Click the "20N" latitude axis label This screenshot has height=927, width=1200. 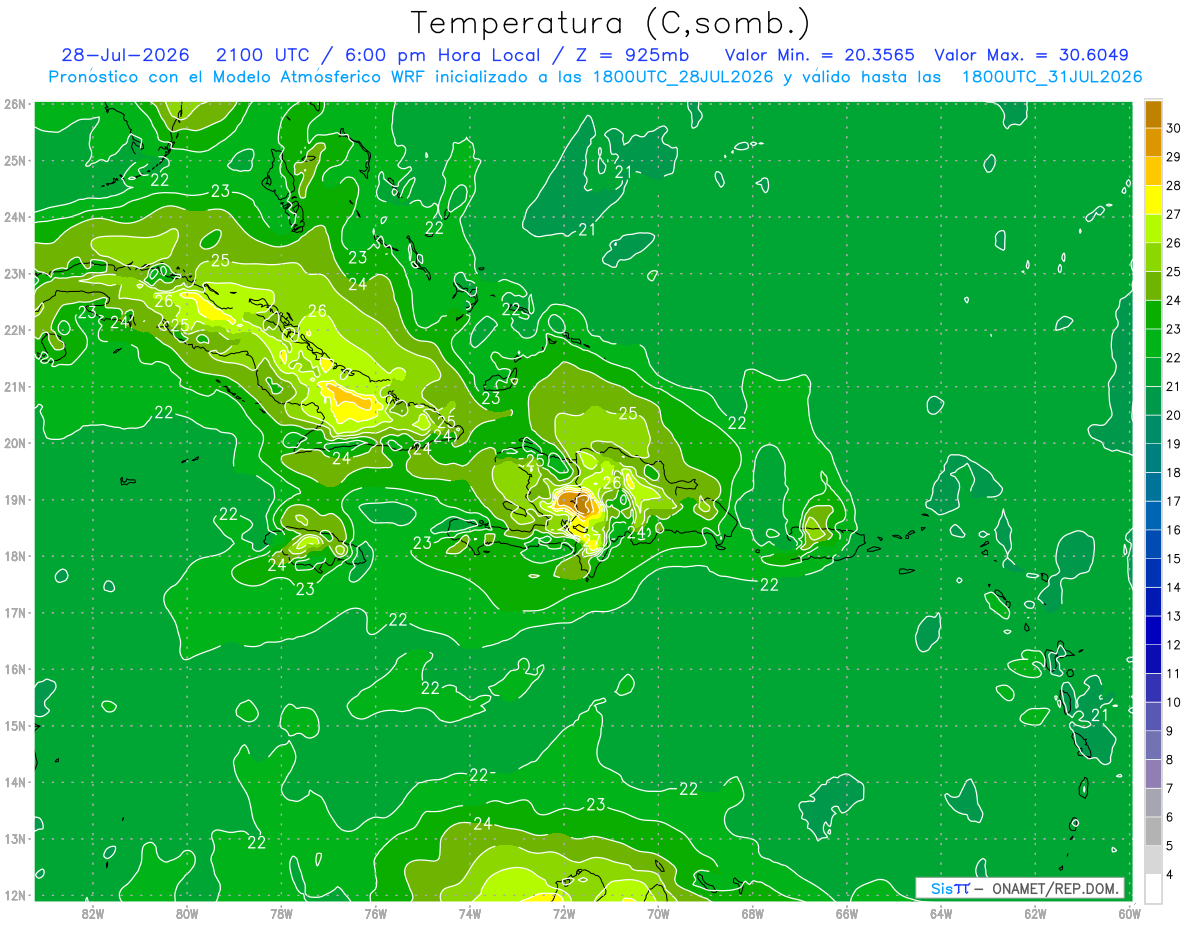coord(14,443)
